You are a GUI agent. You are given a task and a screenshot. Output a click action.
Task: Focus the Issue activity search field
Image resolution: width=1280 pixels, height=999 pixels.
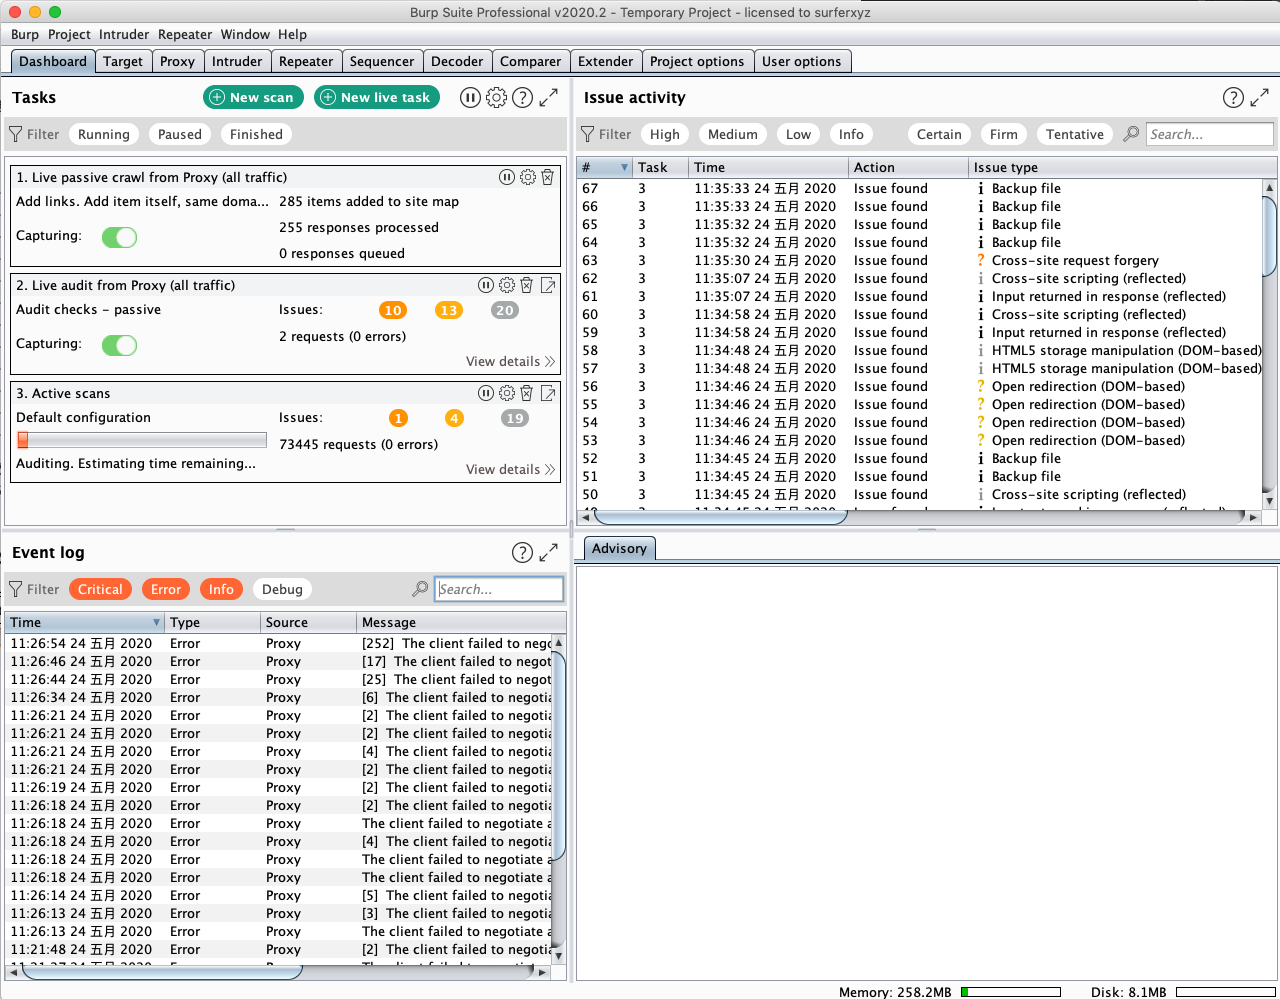[x=1210, y=134]
